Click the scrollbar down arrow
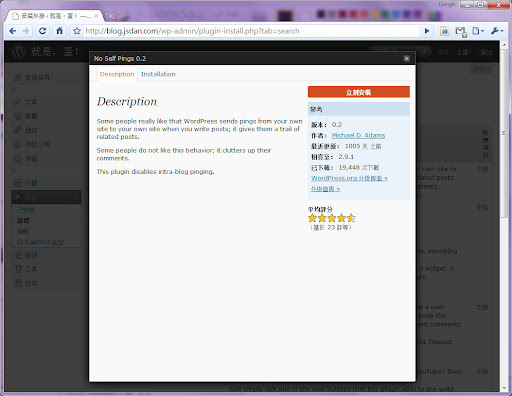The image size is (512, 396). (505, 388)
